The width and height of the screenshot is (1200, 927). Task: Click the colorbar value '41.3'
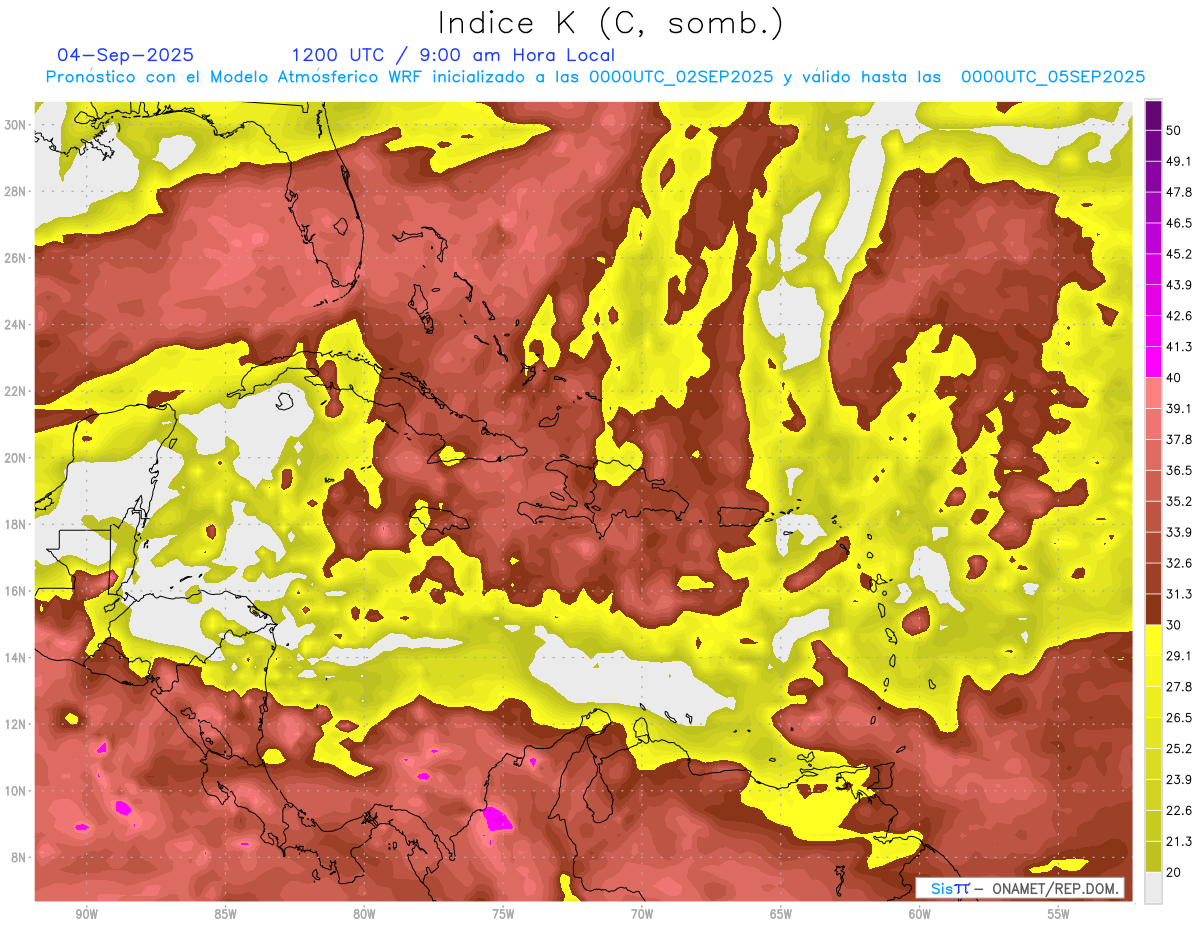1178,347
